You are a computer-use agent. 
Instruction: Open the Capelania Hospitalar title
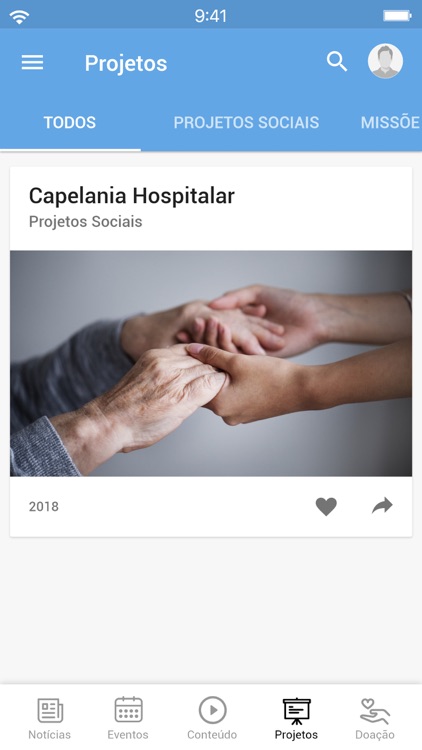point(132,196)
